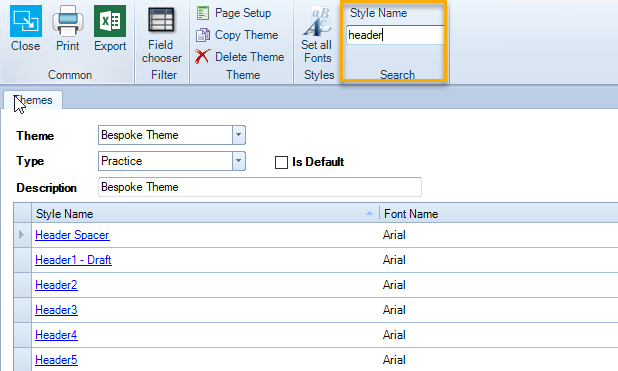The image size is (618, 371).
Task: Click the Style Name search field
Action: (x=395, y=35)
